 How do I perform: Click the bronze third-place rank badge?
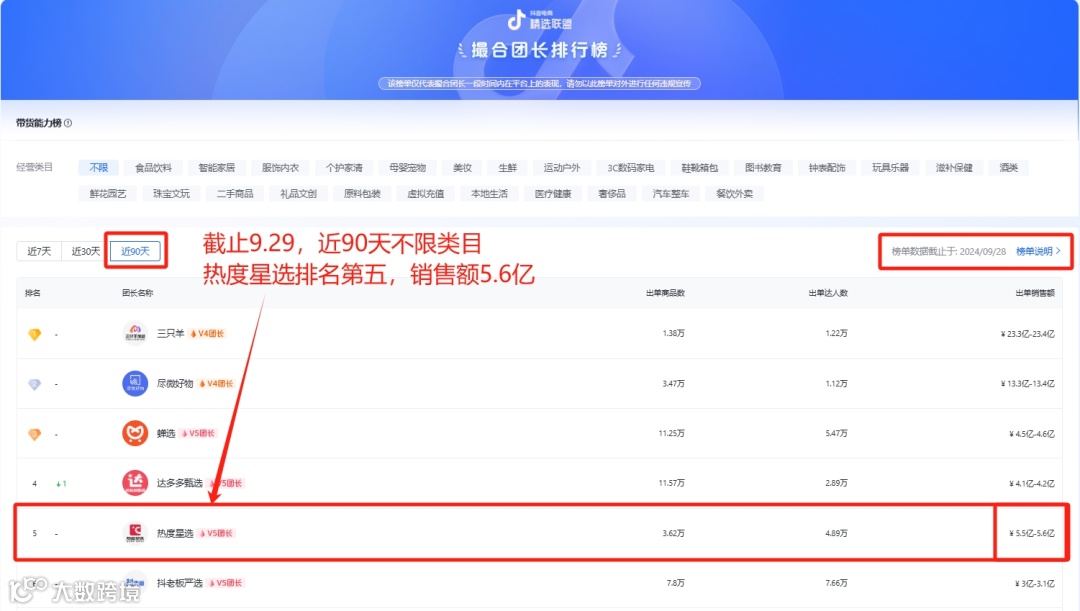point(34,434)
